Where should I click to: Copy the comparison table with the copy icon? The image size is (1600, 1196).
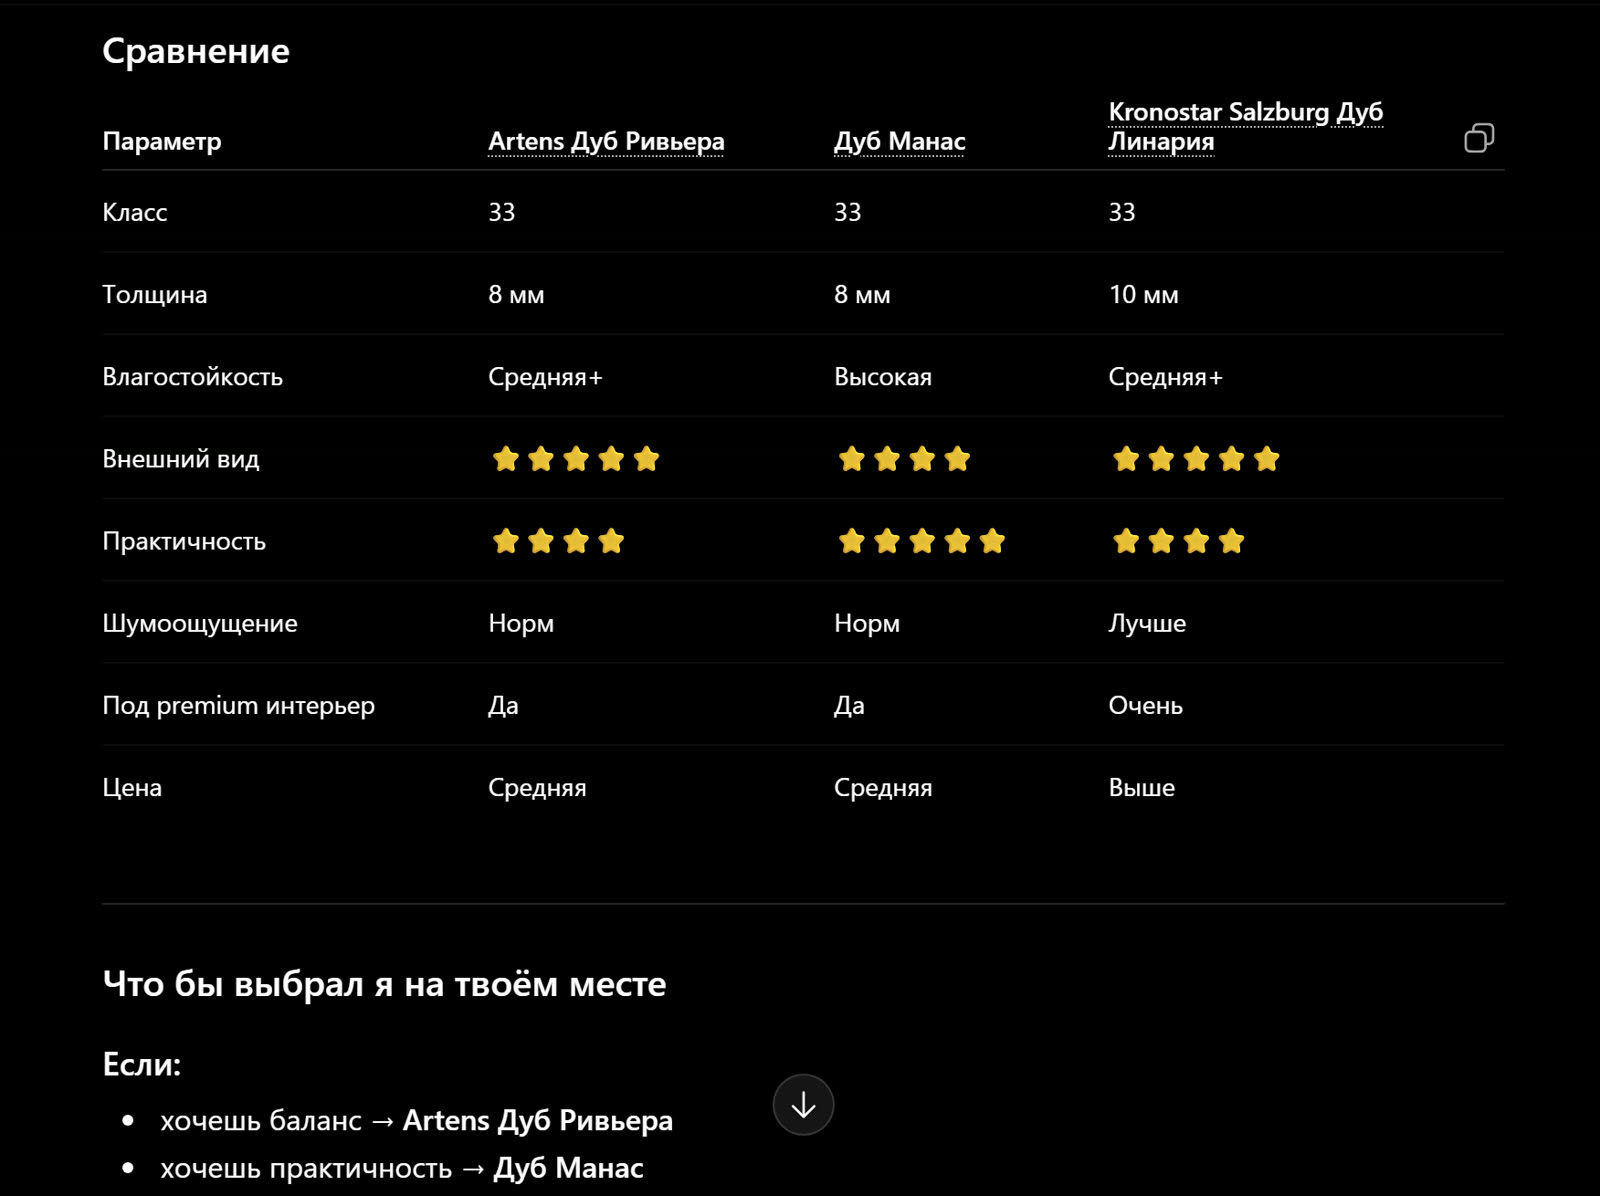1479,138
